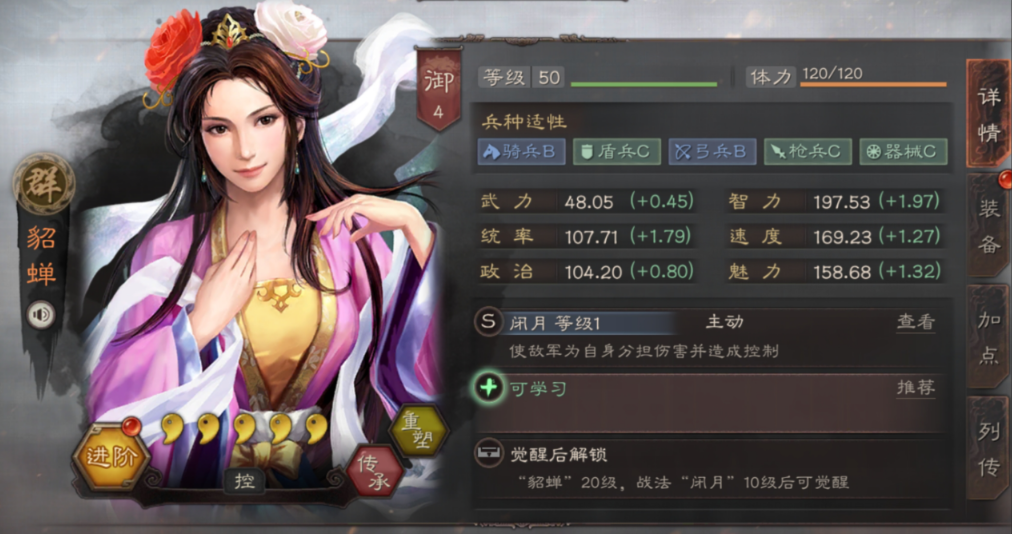Tap the red 御 4 banner
The image size is (1012, 534).
(x=439, y=89)
